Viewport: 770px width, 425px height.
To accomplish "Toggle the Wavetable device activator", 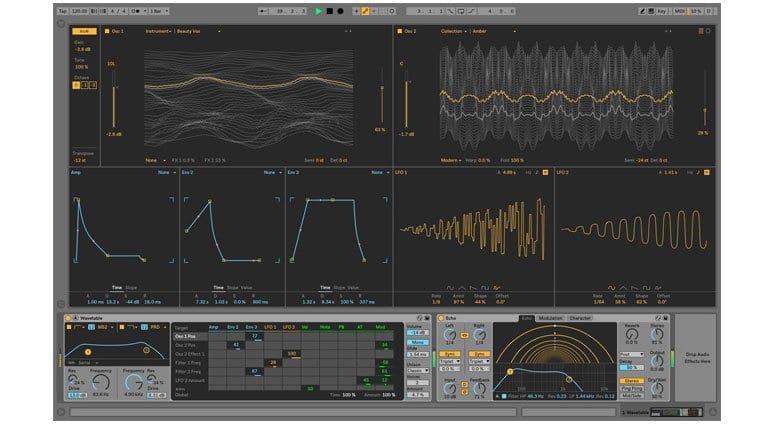I will [68, 318].
